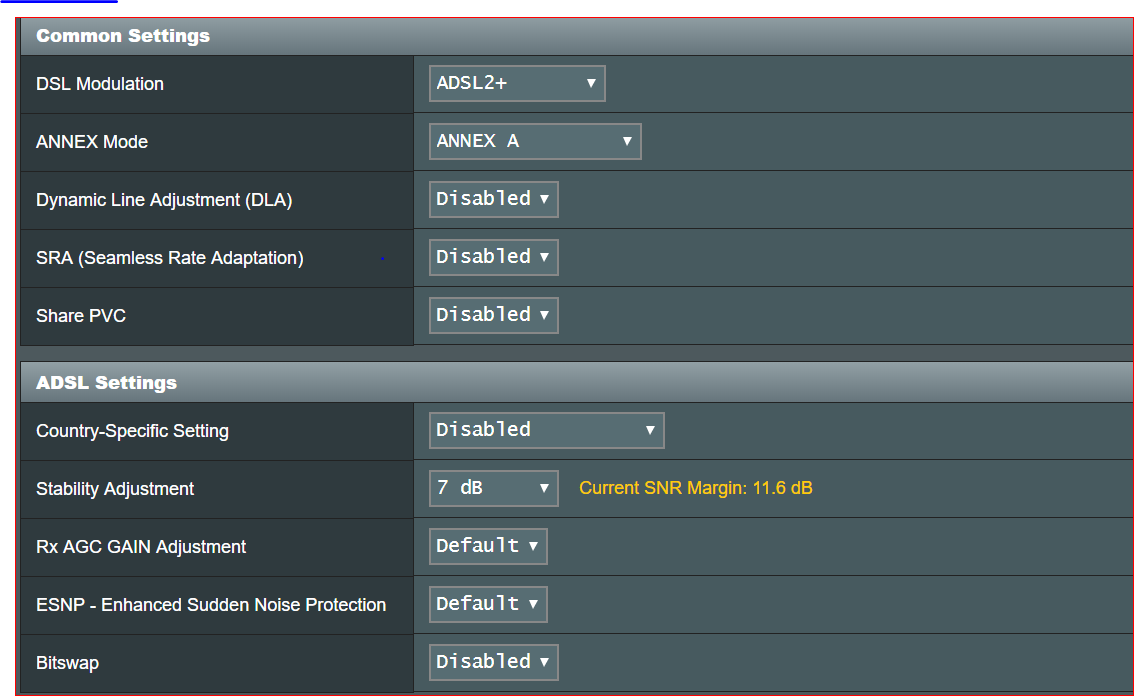Open SRA Seamless Rate Adaptation dropdown

pyautogui.click(x=493, y=257)
